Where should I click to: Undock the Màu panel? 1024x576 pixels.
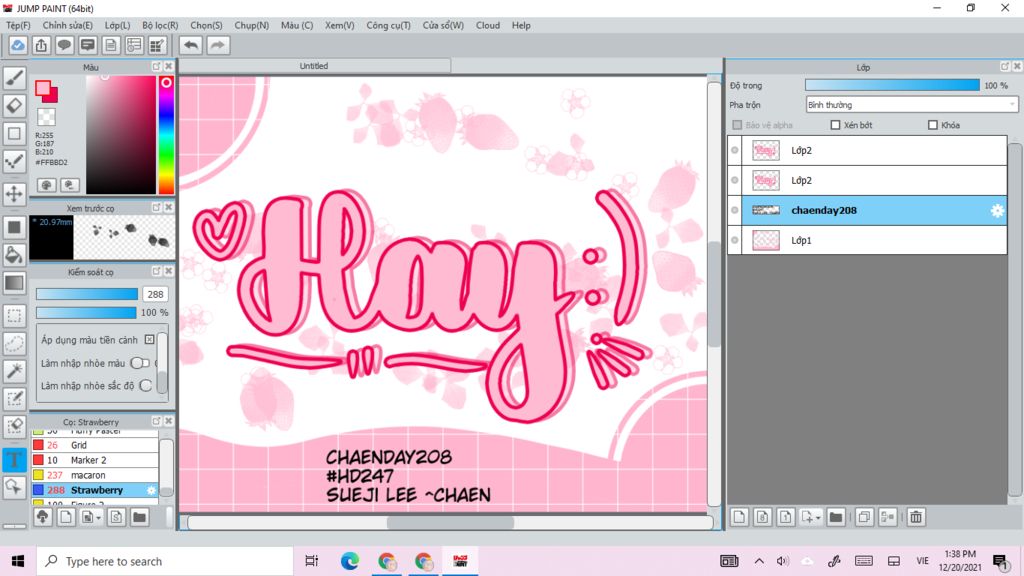pyautogui.click(x=156, y=67)
